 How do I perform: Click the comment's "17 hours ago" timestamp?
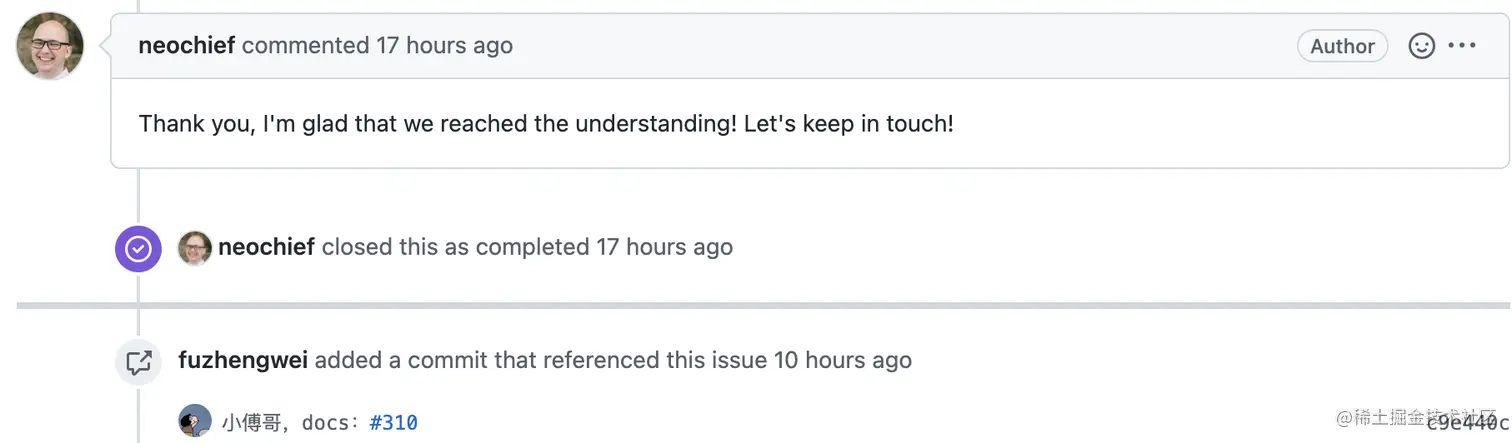[444, 46]
